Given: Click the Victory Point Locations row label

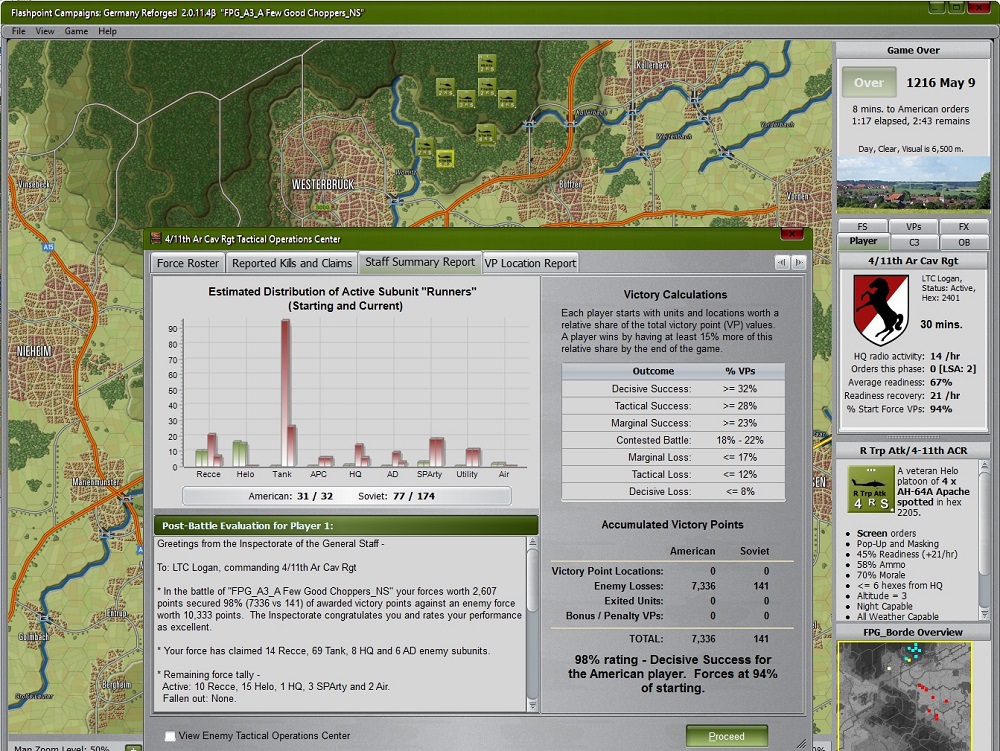Looking at the screenshot, I should click(x=607, y=571).
